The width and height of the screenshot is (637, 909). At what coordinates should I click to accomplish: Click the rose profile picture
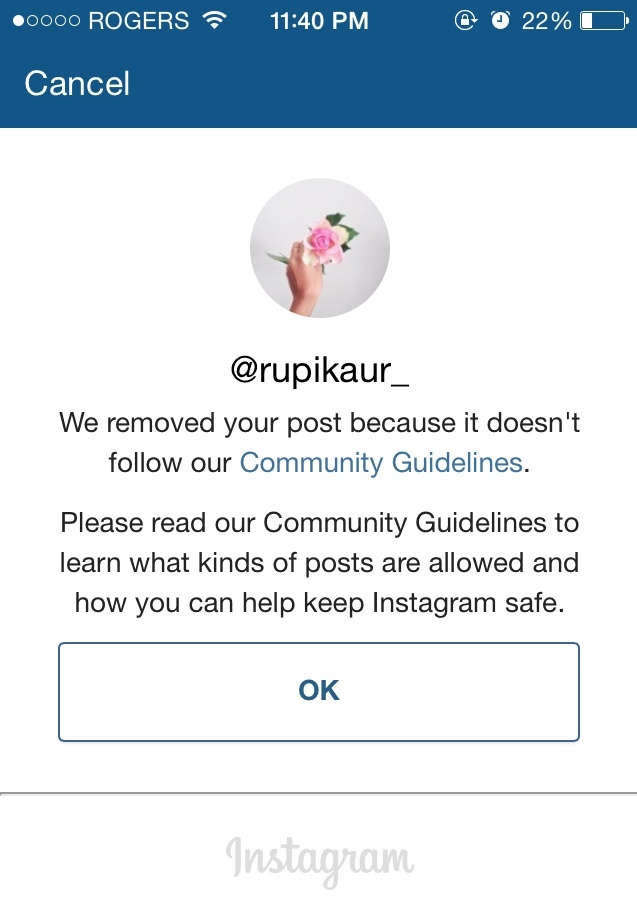pyautogui.click(x=319, y=248)
